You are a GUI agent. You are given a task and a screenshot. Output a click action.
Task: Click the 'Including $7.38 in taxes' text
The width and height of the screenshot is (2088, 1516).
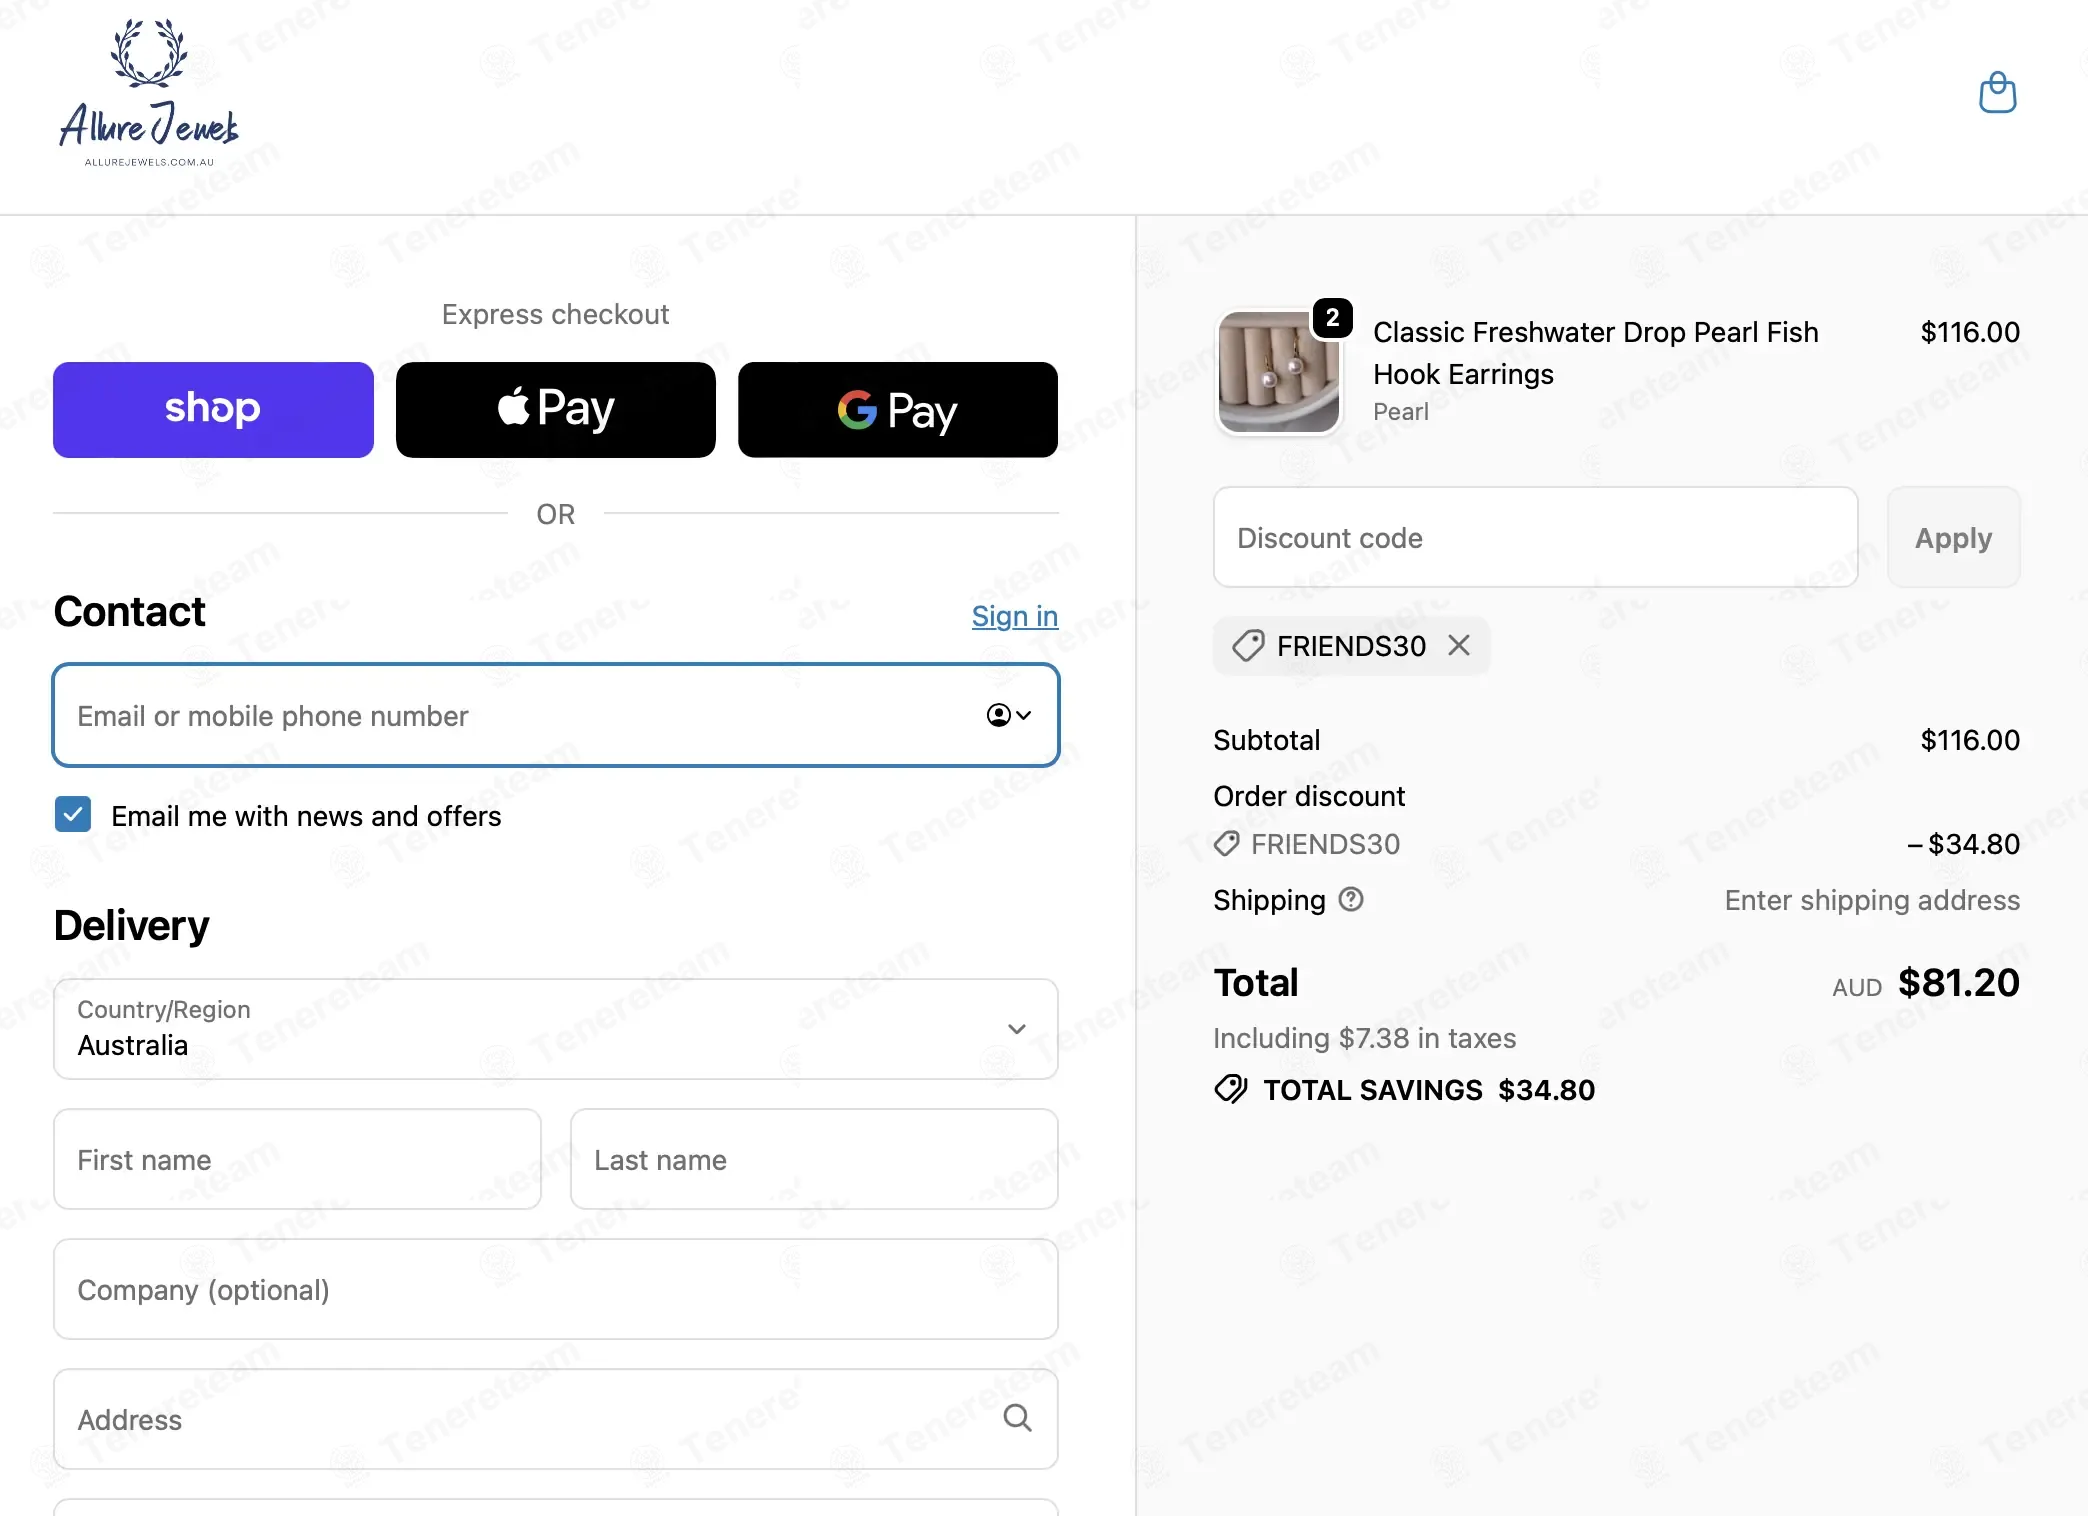(1364, 1038)
